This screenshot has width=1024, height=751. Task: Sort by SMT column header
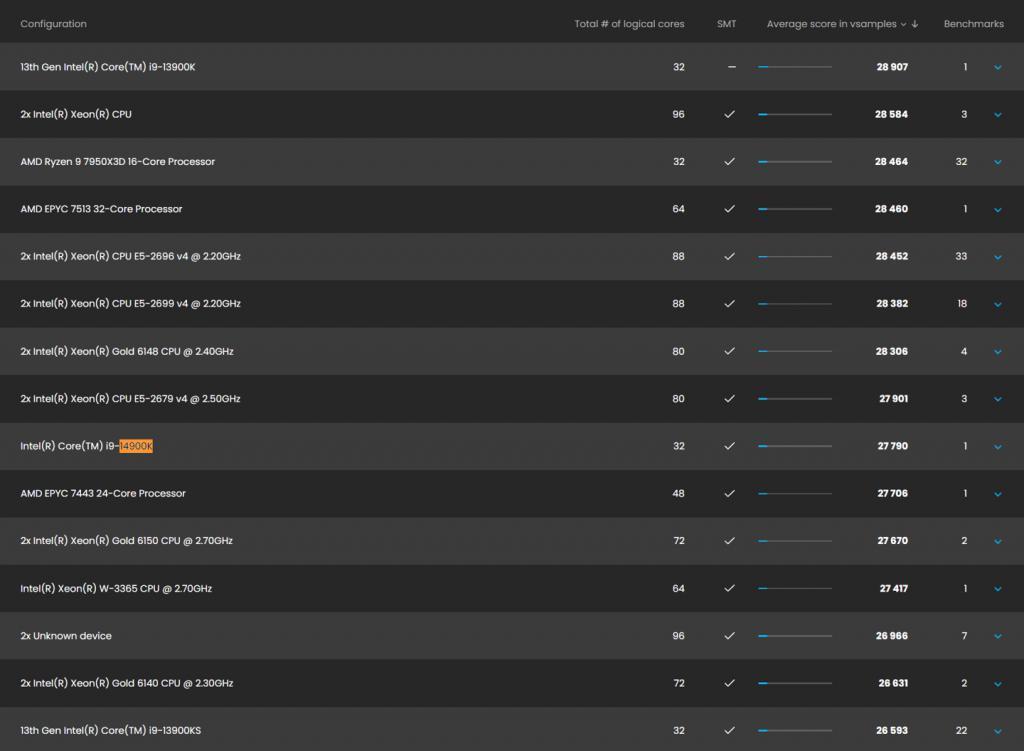point(726,24)
